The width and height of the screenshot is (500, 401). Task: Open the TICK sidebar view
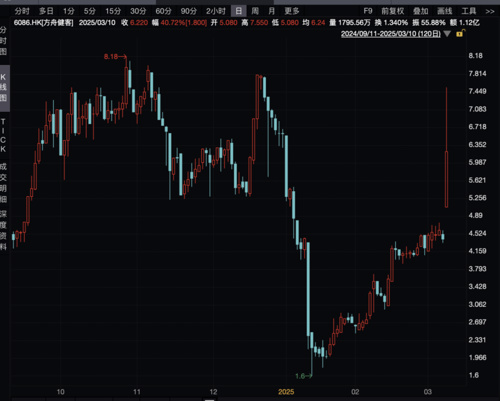click(x=3, y=135)
